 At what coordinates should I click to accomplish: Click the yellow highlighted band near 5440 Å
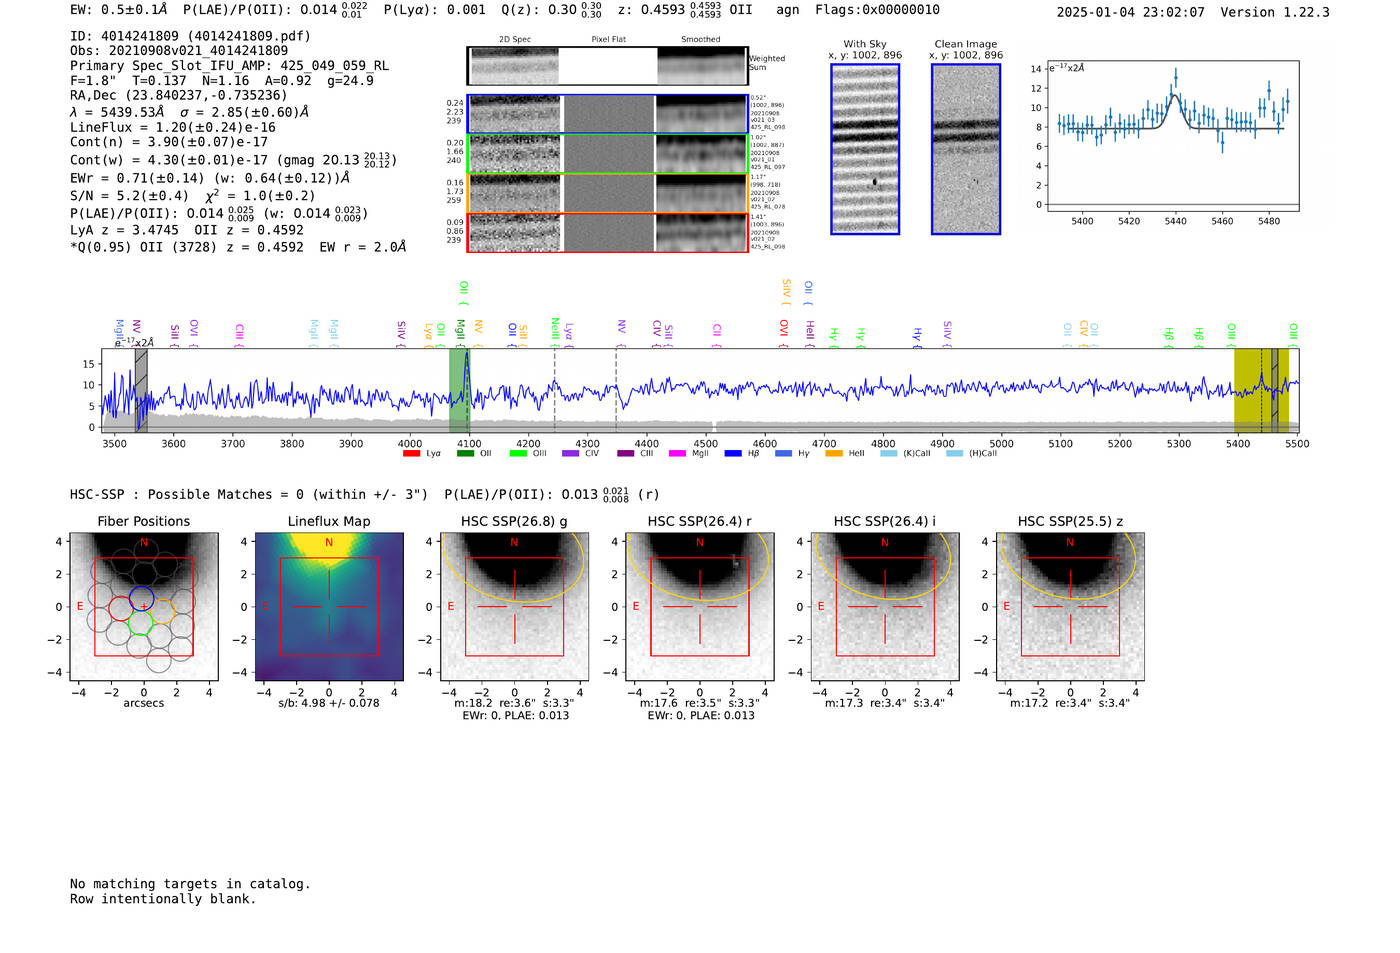(1261, 390)
